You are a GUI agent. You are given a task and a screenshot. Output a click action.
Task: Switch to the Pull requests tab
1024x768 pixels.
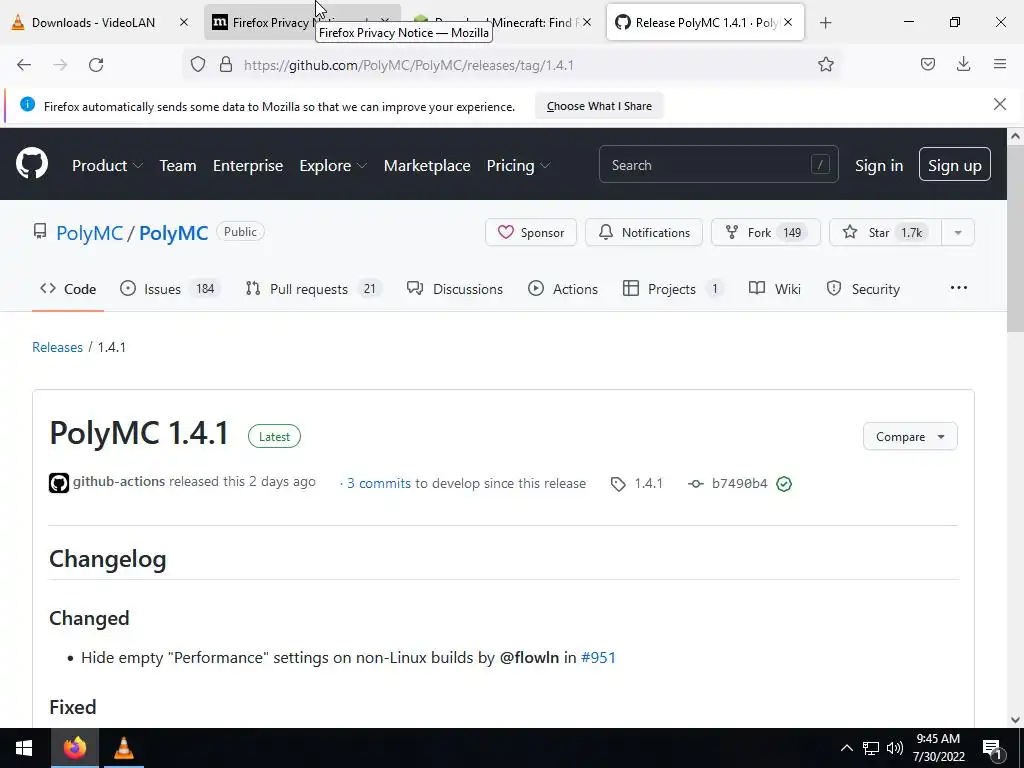[313, 289]
